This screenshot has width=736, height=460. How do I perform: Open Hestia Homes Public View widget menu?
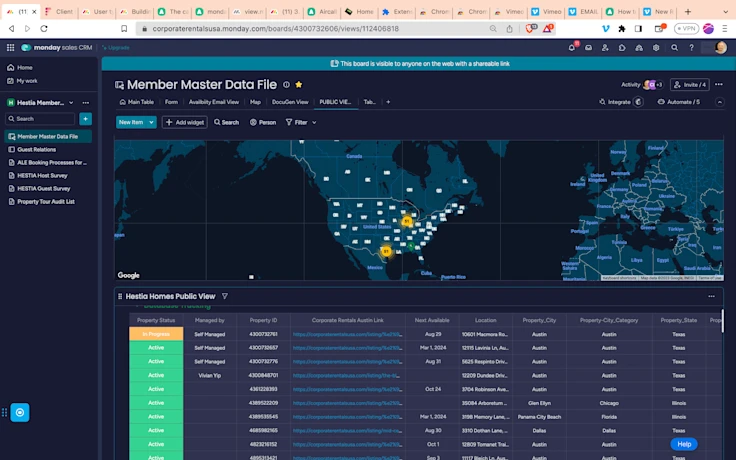pos(712,296)
